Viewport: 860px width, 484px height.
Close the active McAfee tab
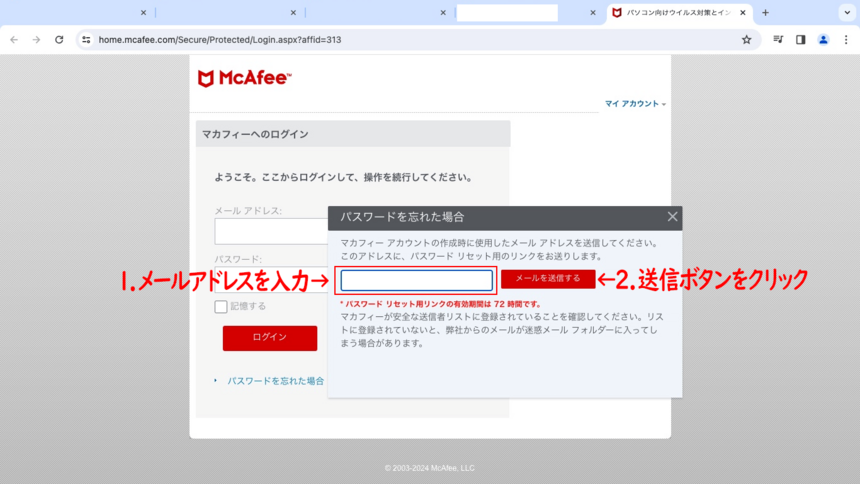(x=743, y=13)
